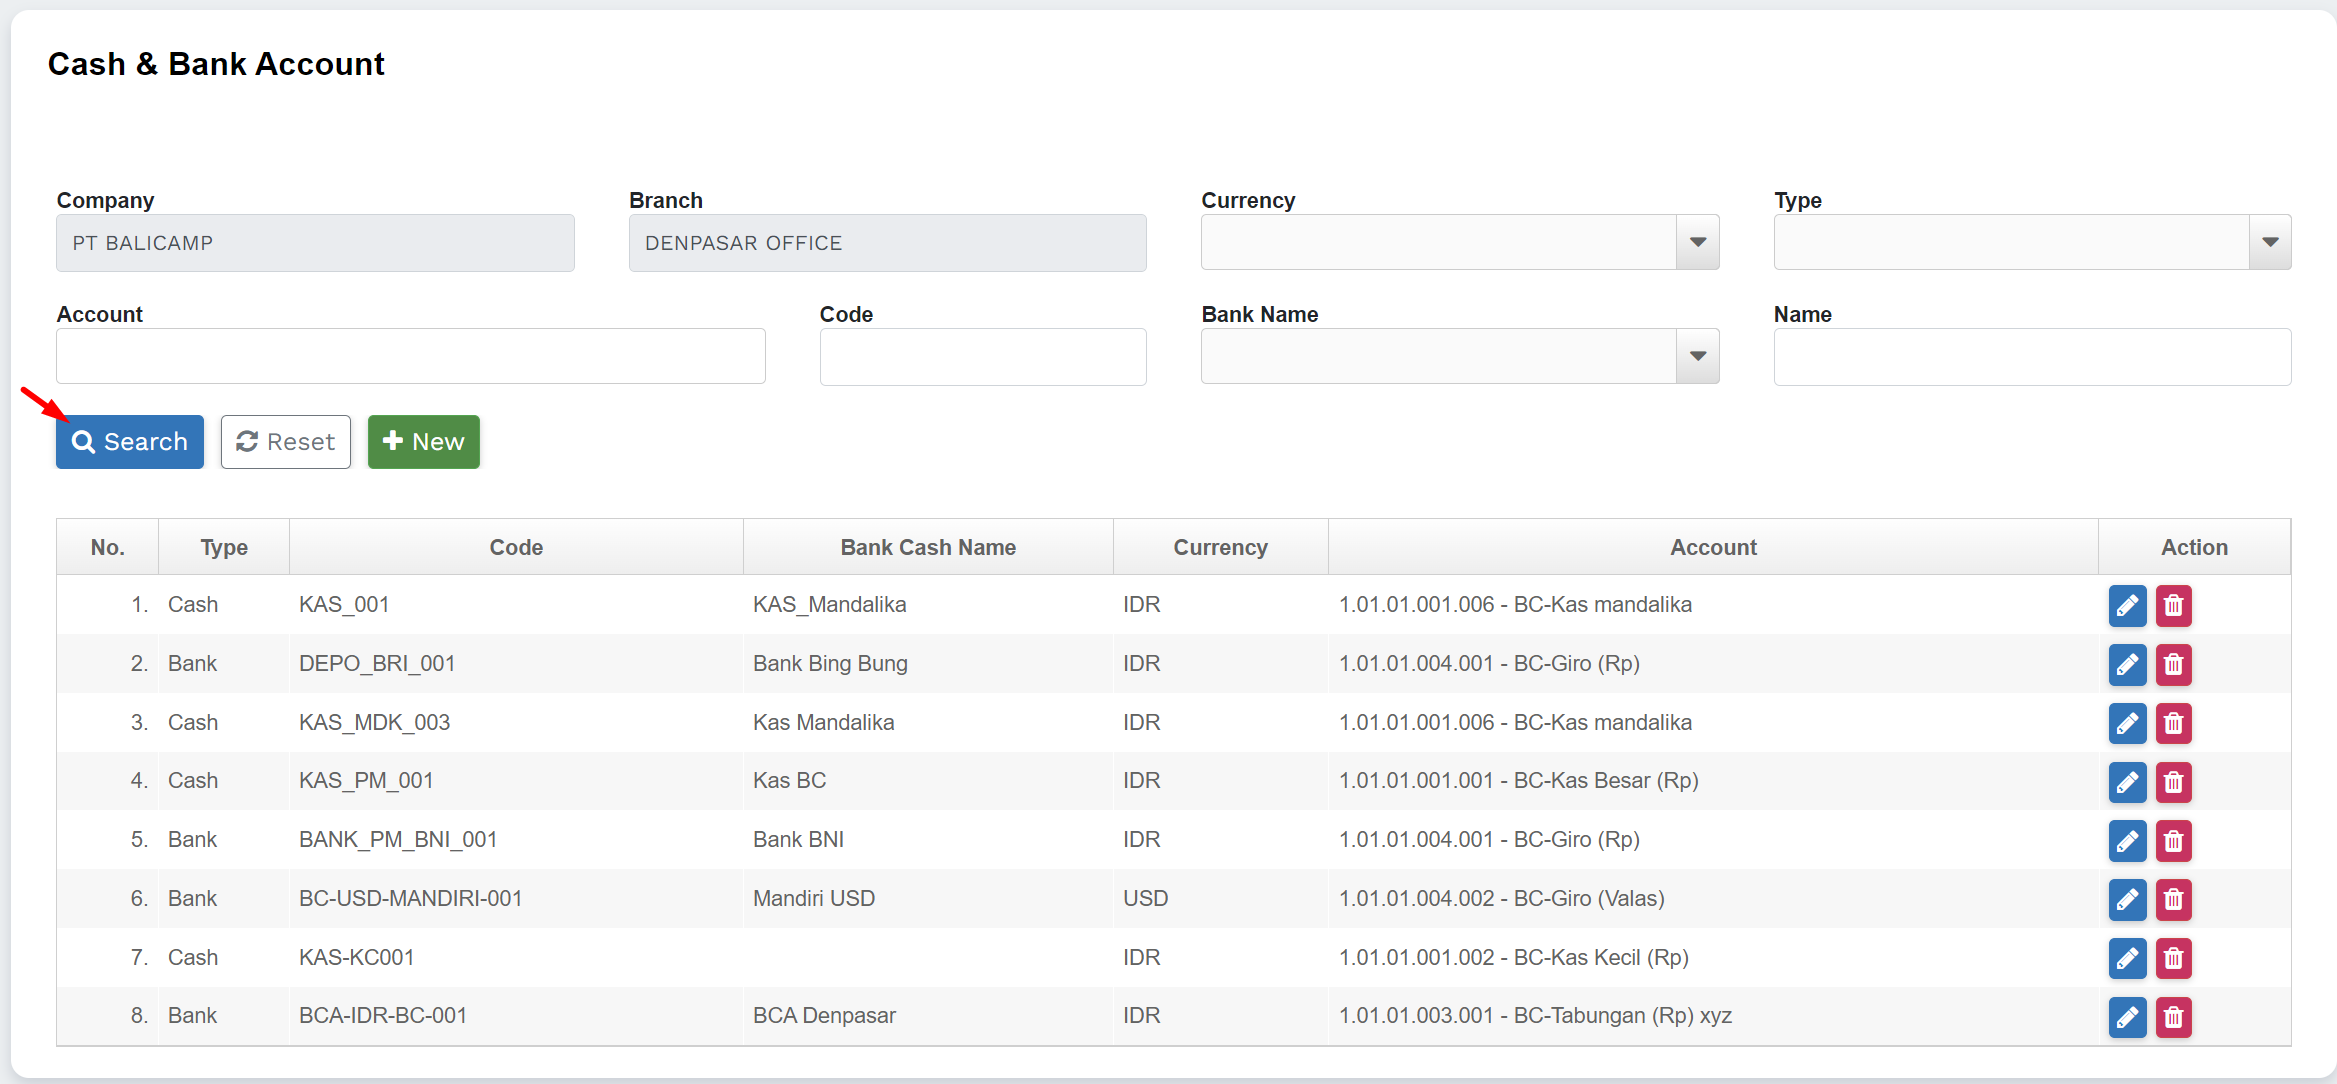Edit the KAS_PM_001 Kas BC entry
This screenshot has width=2337, height=1084.
2127,782
